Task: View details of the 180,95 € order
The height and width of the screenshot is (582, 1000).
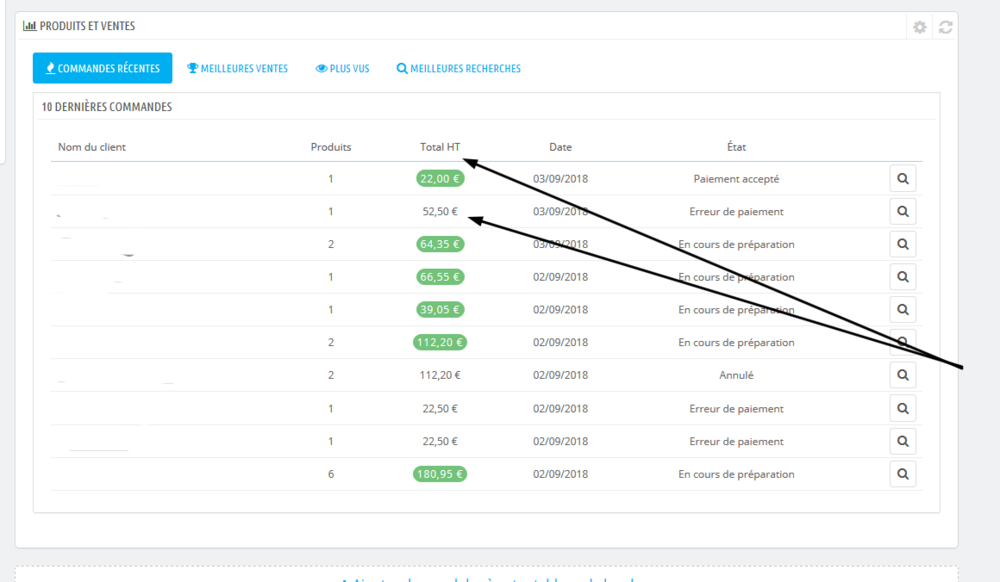Action: coord(903,474)
